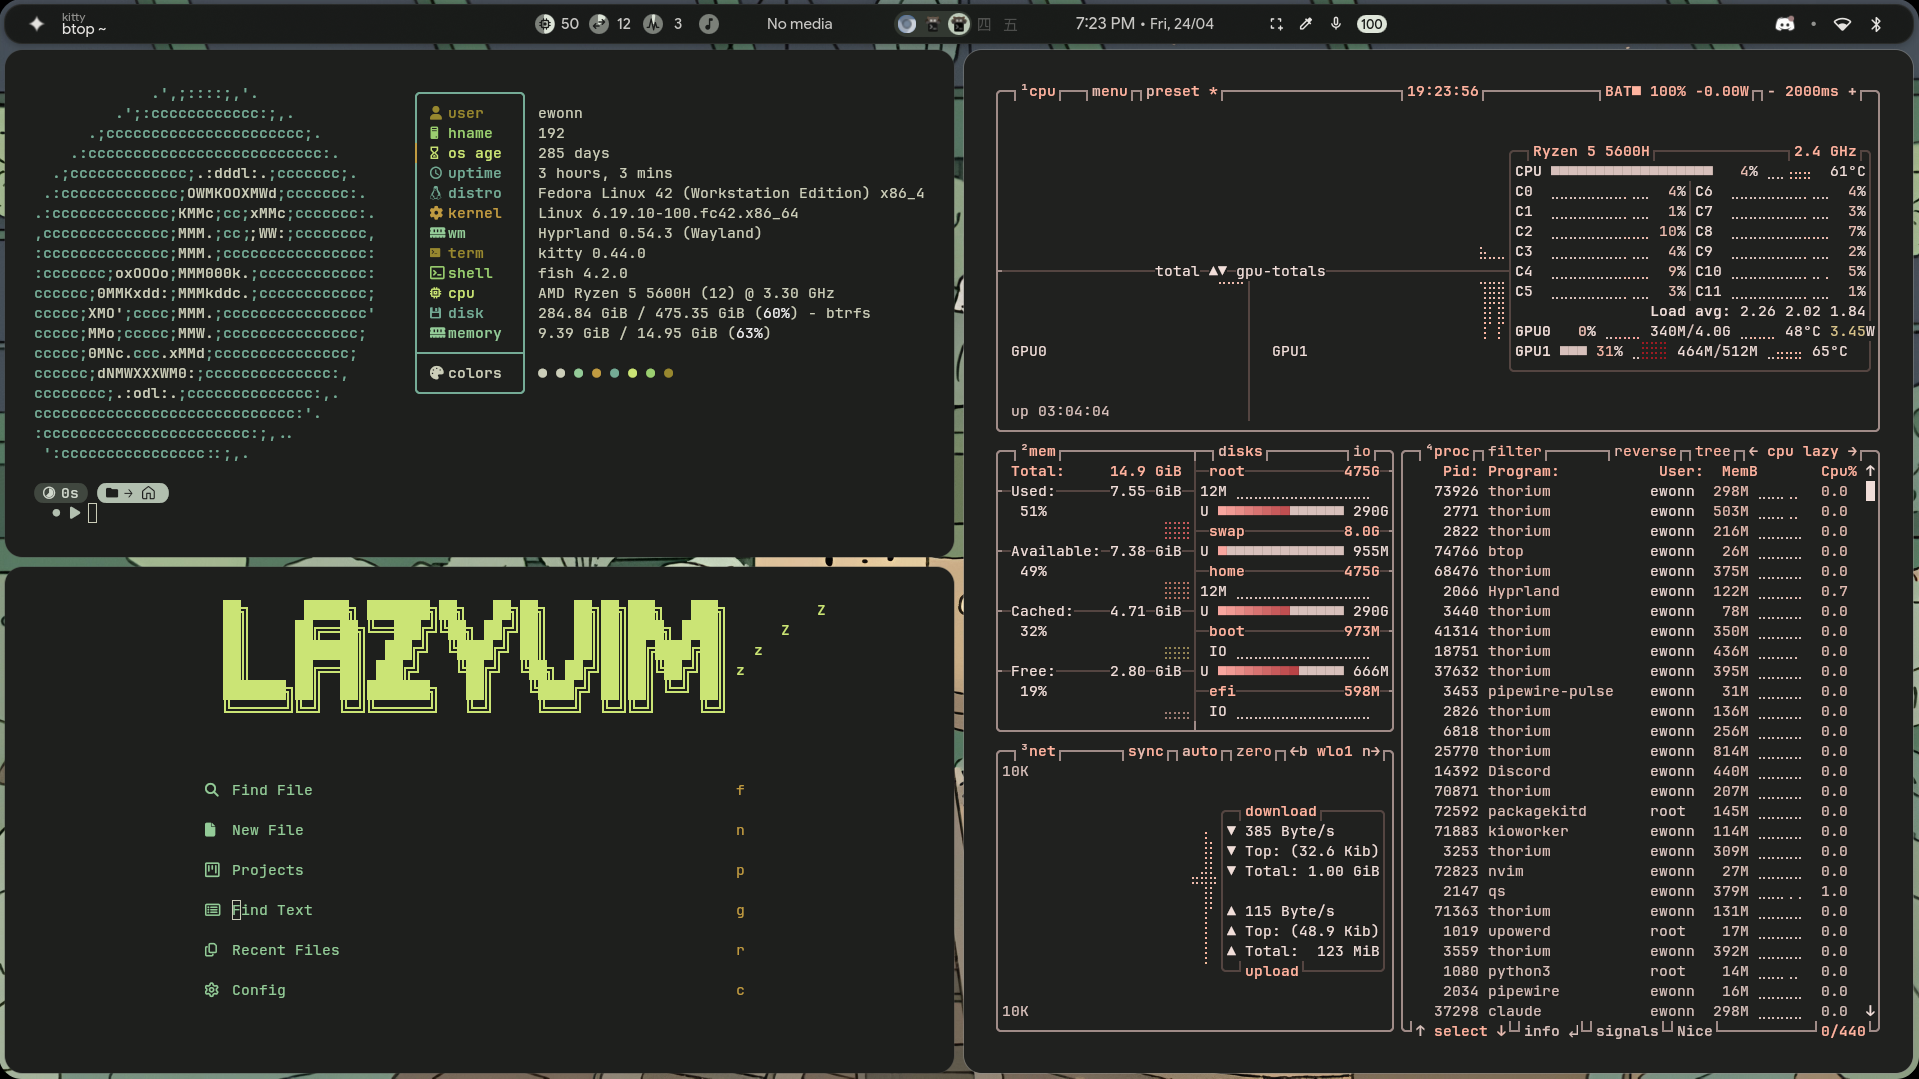Select the second workspace terminal icon
This screenshot has height=1079, width=1919.
(x=933, y=24)
